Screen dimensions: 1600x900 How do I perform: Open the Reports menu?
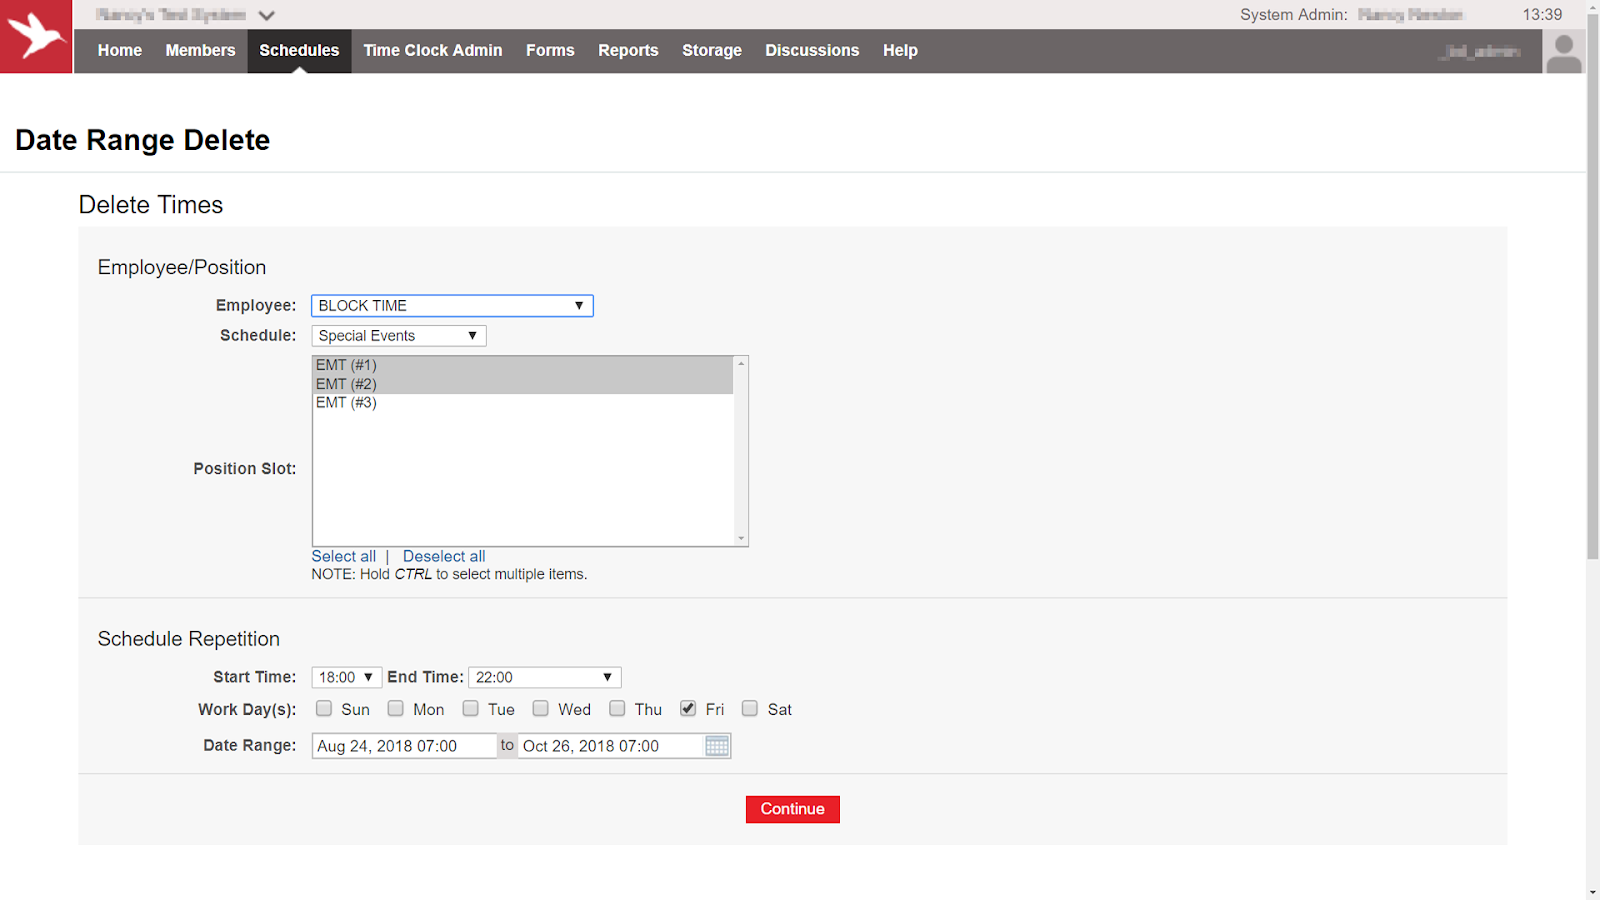coord(628,51)
